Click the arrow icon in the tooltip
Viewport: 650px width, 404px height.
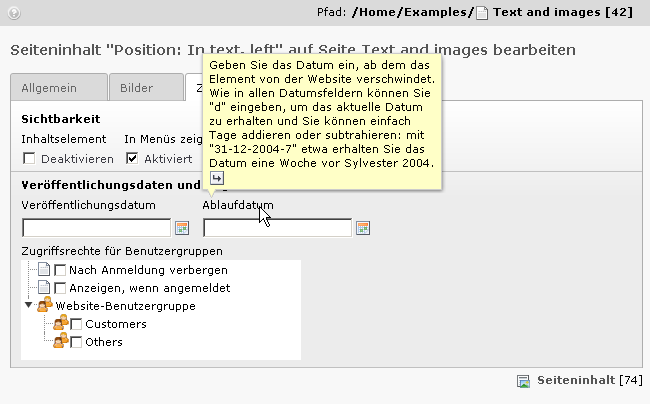(x=217, y=178)
